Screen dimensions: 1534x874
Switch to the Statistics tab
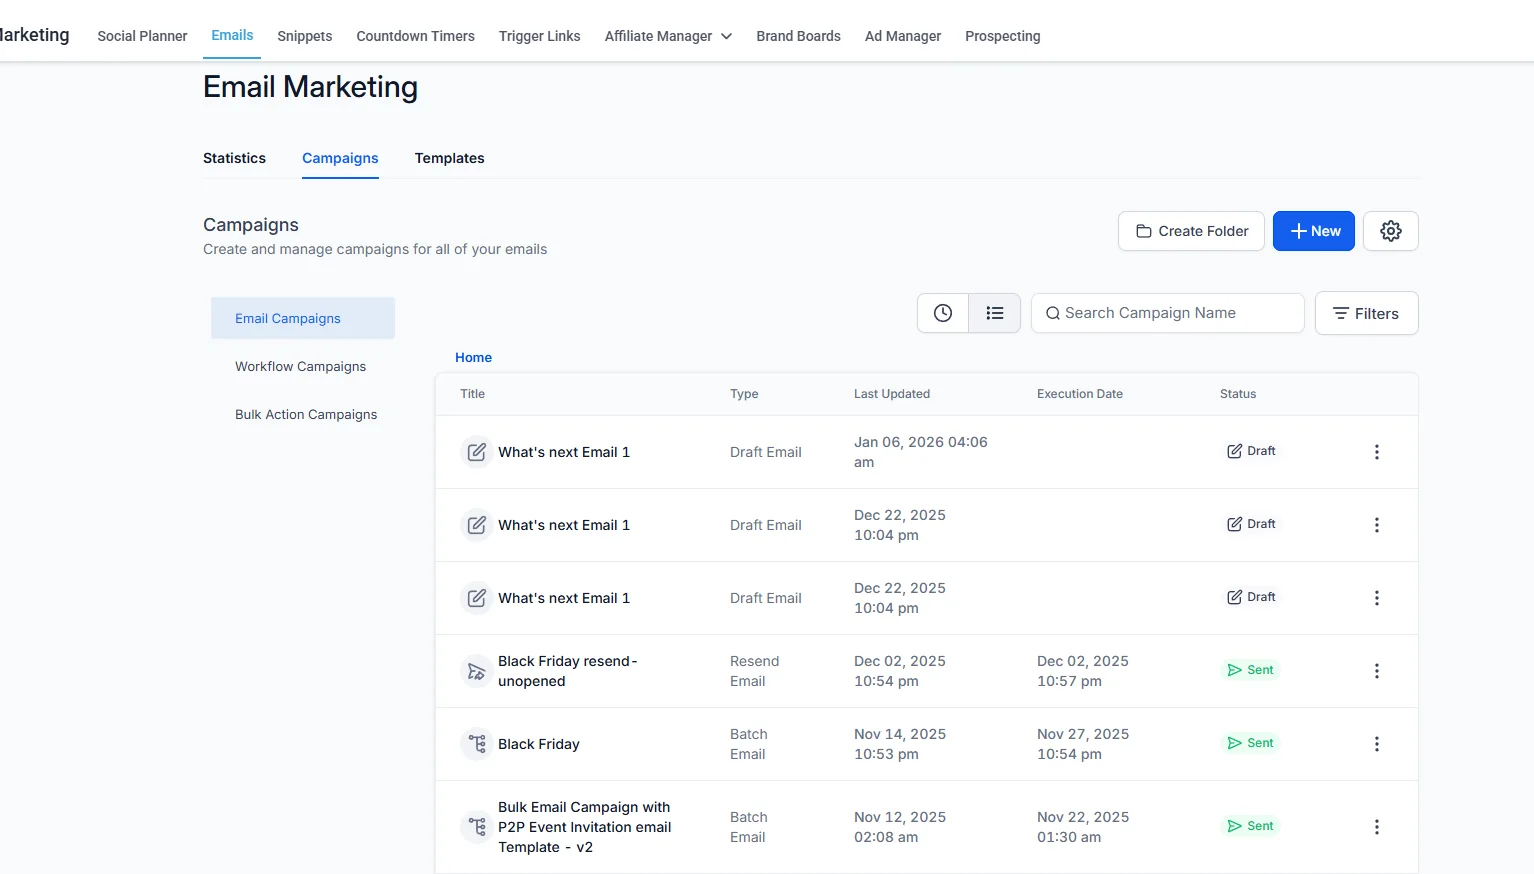(234, 158)
